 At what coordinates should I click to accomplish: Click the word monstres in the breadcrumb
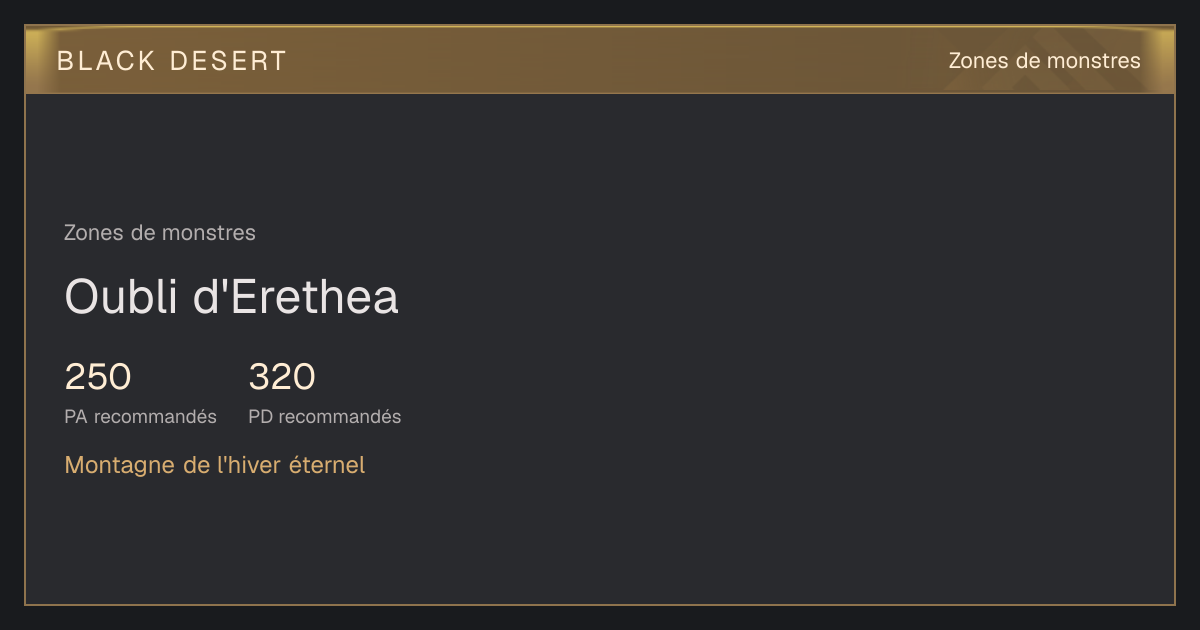point(209,233)
